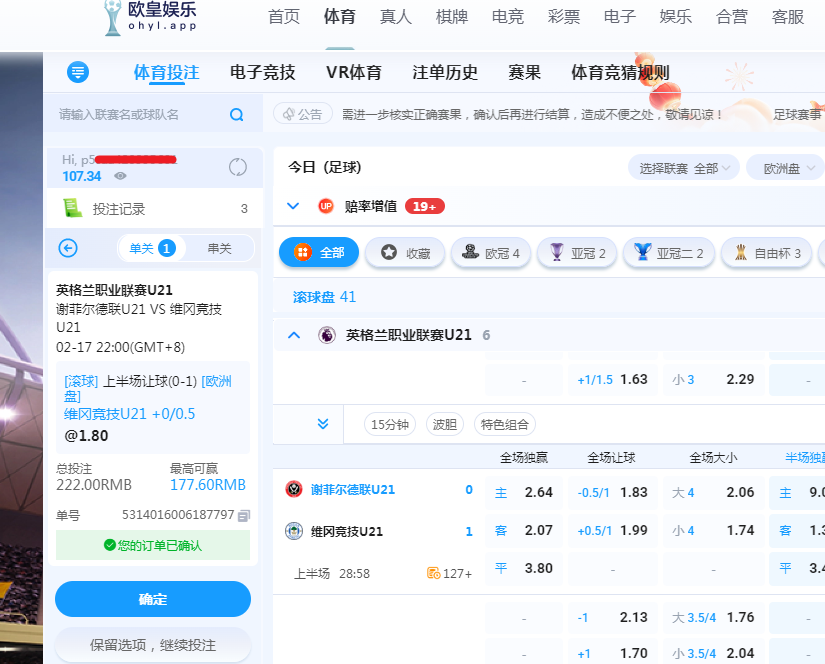Click the back arrow in bet slip
Screen dimensions: 825x664
(68, 248)
